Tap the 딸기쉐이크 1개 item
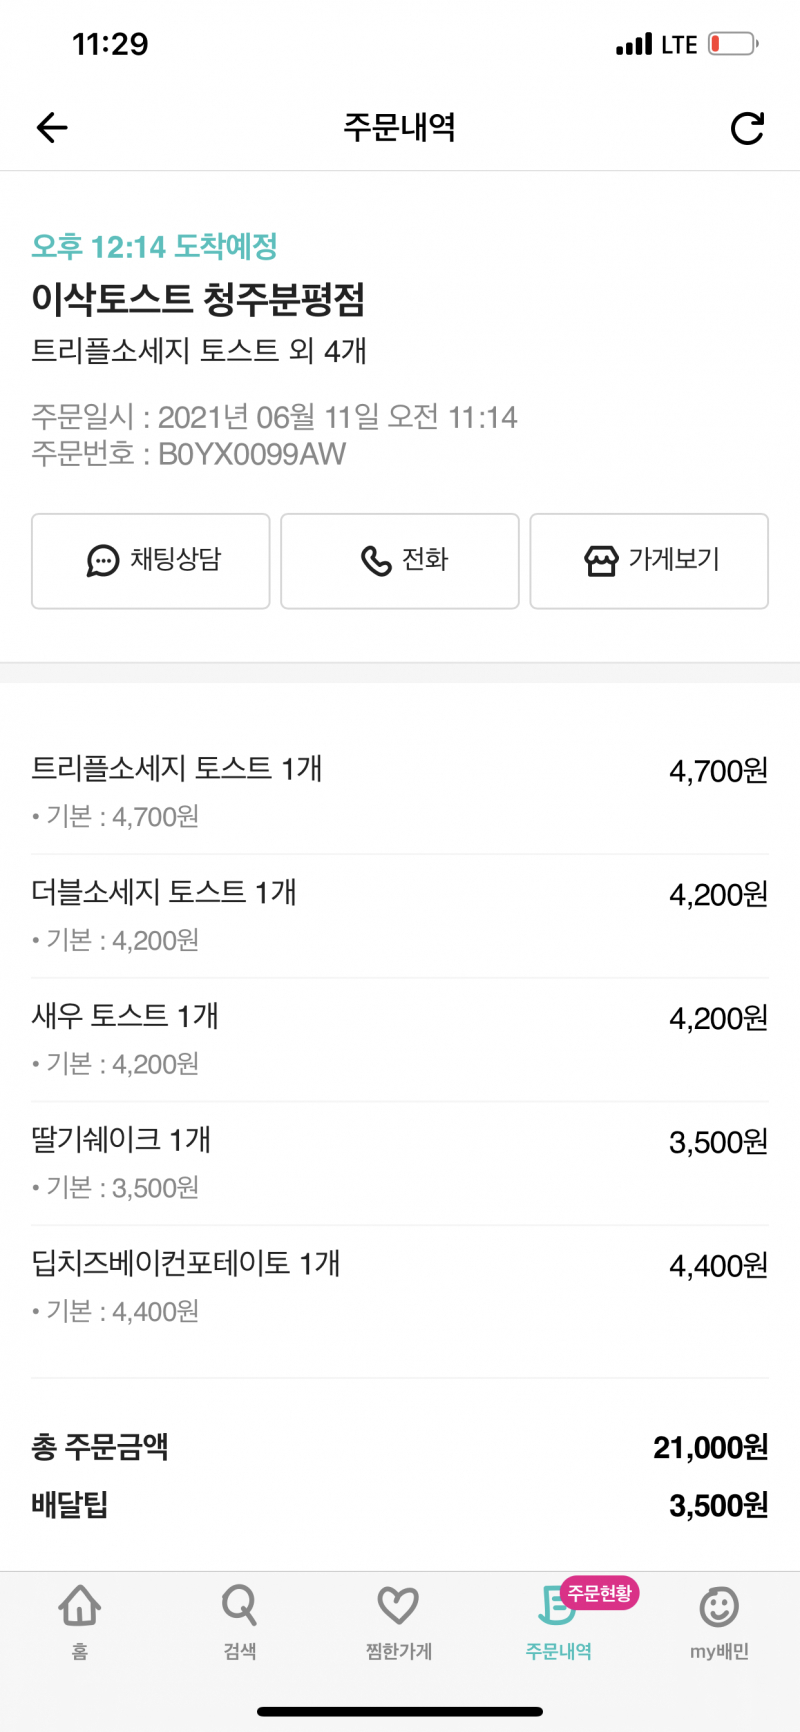This screenshot has width=800, height=1732. click(121, 1140)
